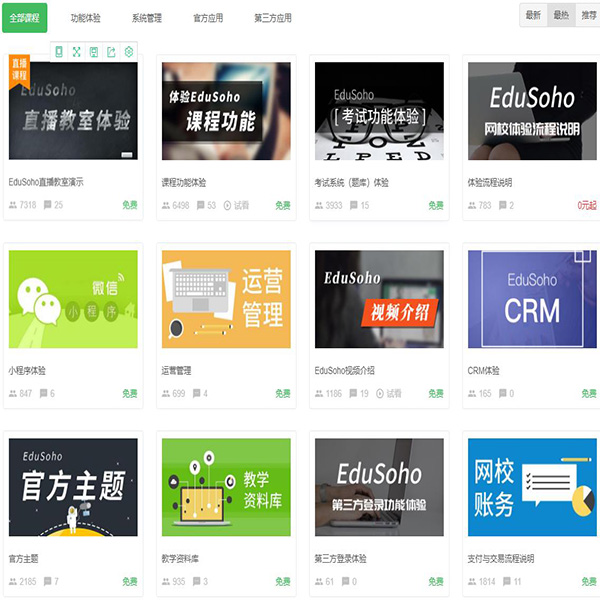Select the 全部课程 category tab
600x600 pixels.
click(24, 18)
